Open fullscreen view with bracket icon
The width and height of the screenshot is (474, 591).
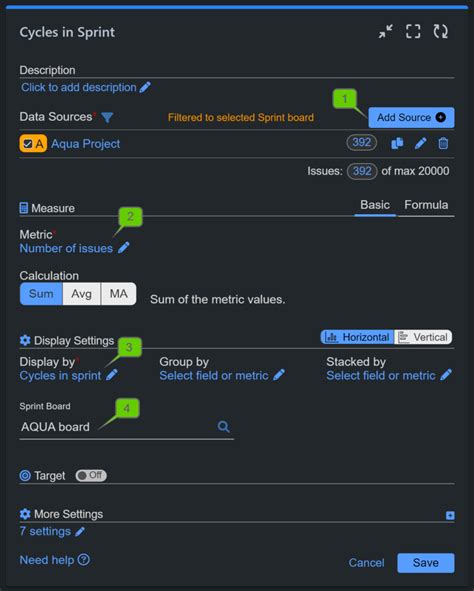click(x=413, y=32)
